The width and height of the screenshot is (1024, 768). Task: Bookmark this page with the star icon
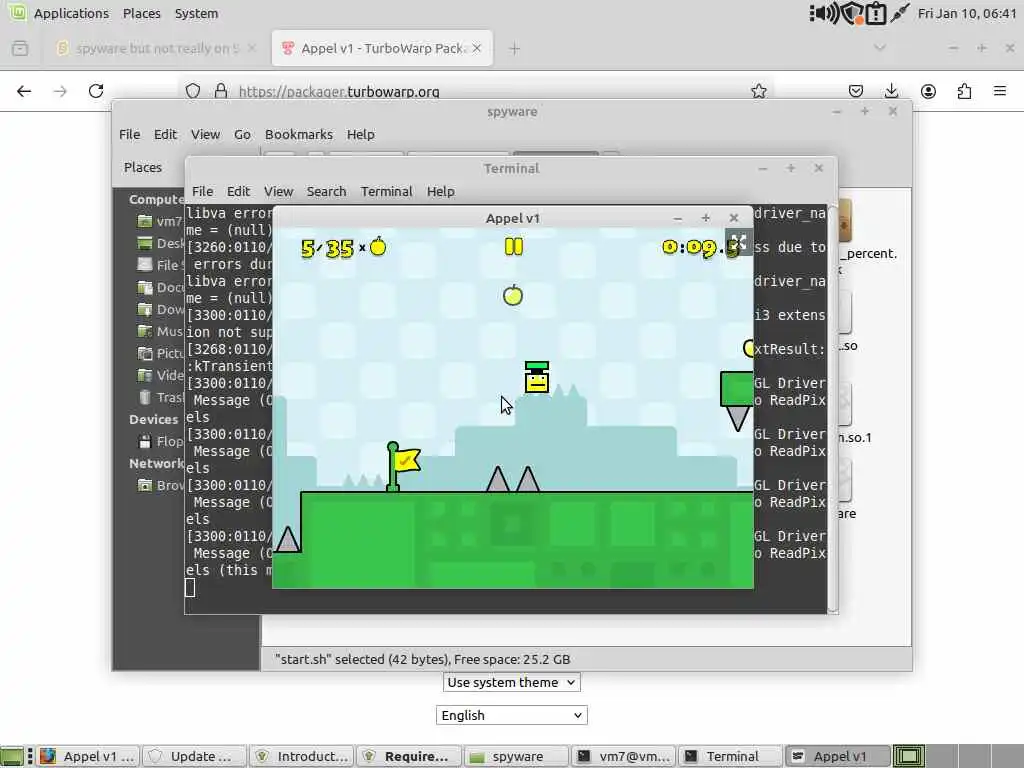click(x=758, y=91)
